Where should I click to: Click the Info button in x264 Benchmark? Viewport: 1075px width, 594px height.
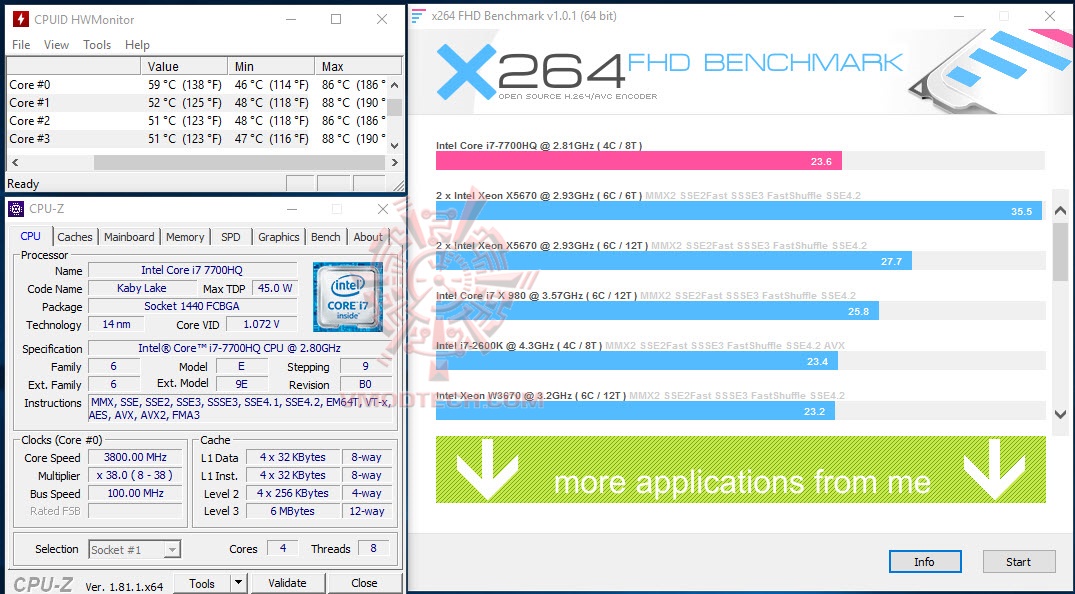(x=924, y=562)
